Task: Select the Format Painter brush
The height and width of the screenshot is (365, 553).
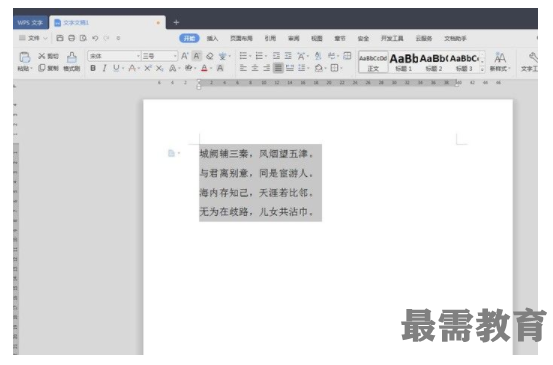Action: (72, 61)
